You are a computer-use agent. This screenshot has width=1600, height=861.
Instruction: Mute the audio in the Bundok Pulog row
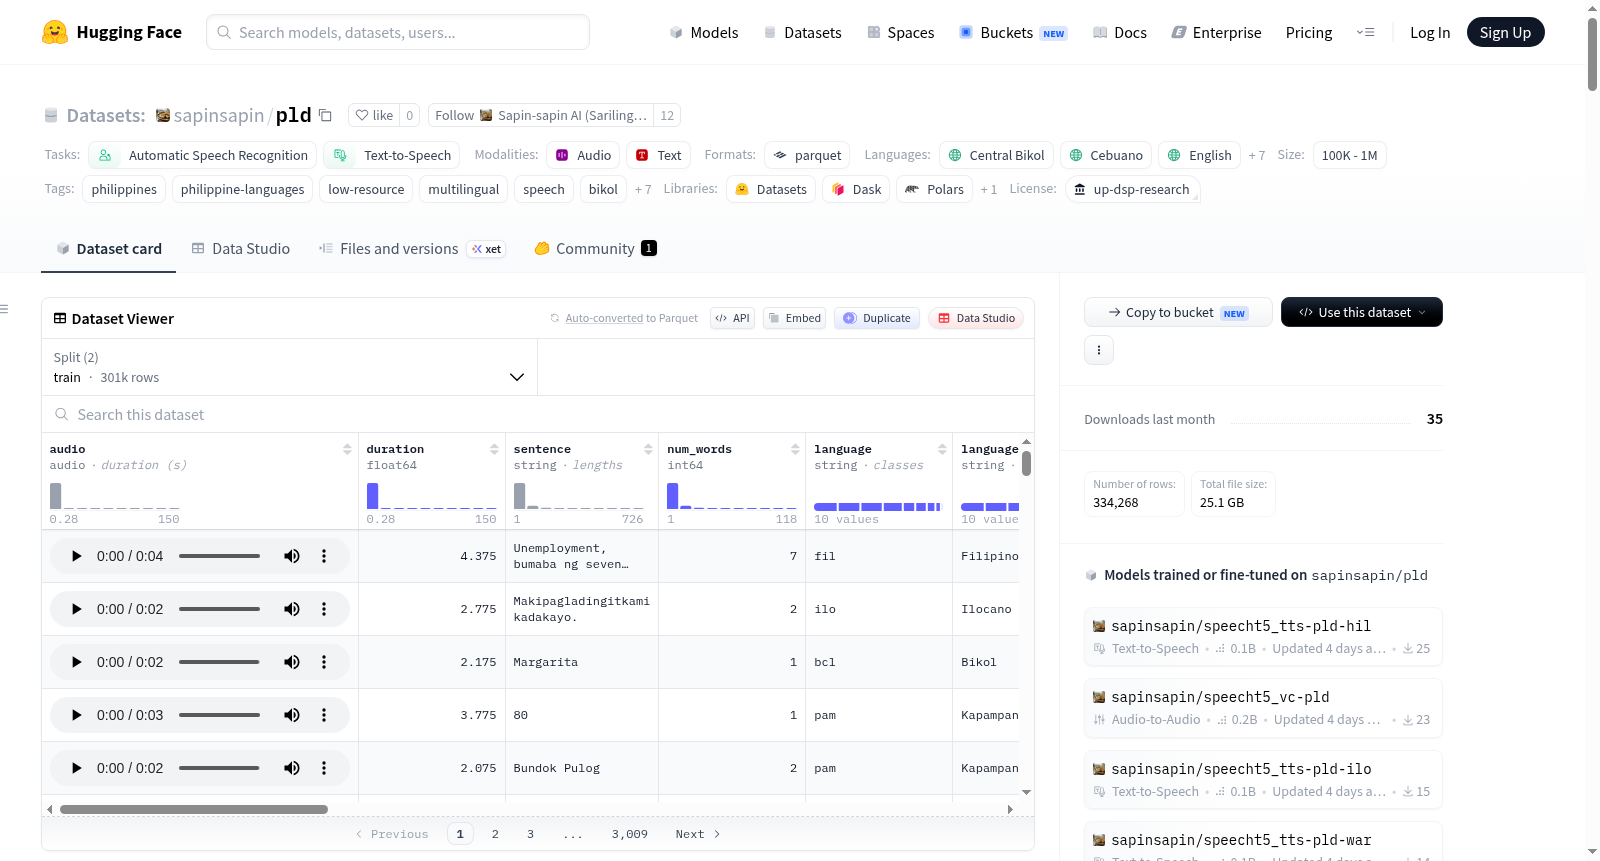[292, 768]
